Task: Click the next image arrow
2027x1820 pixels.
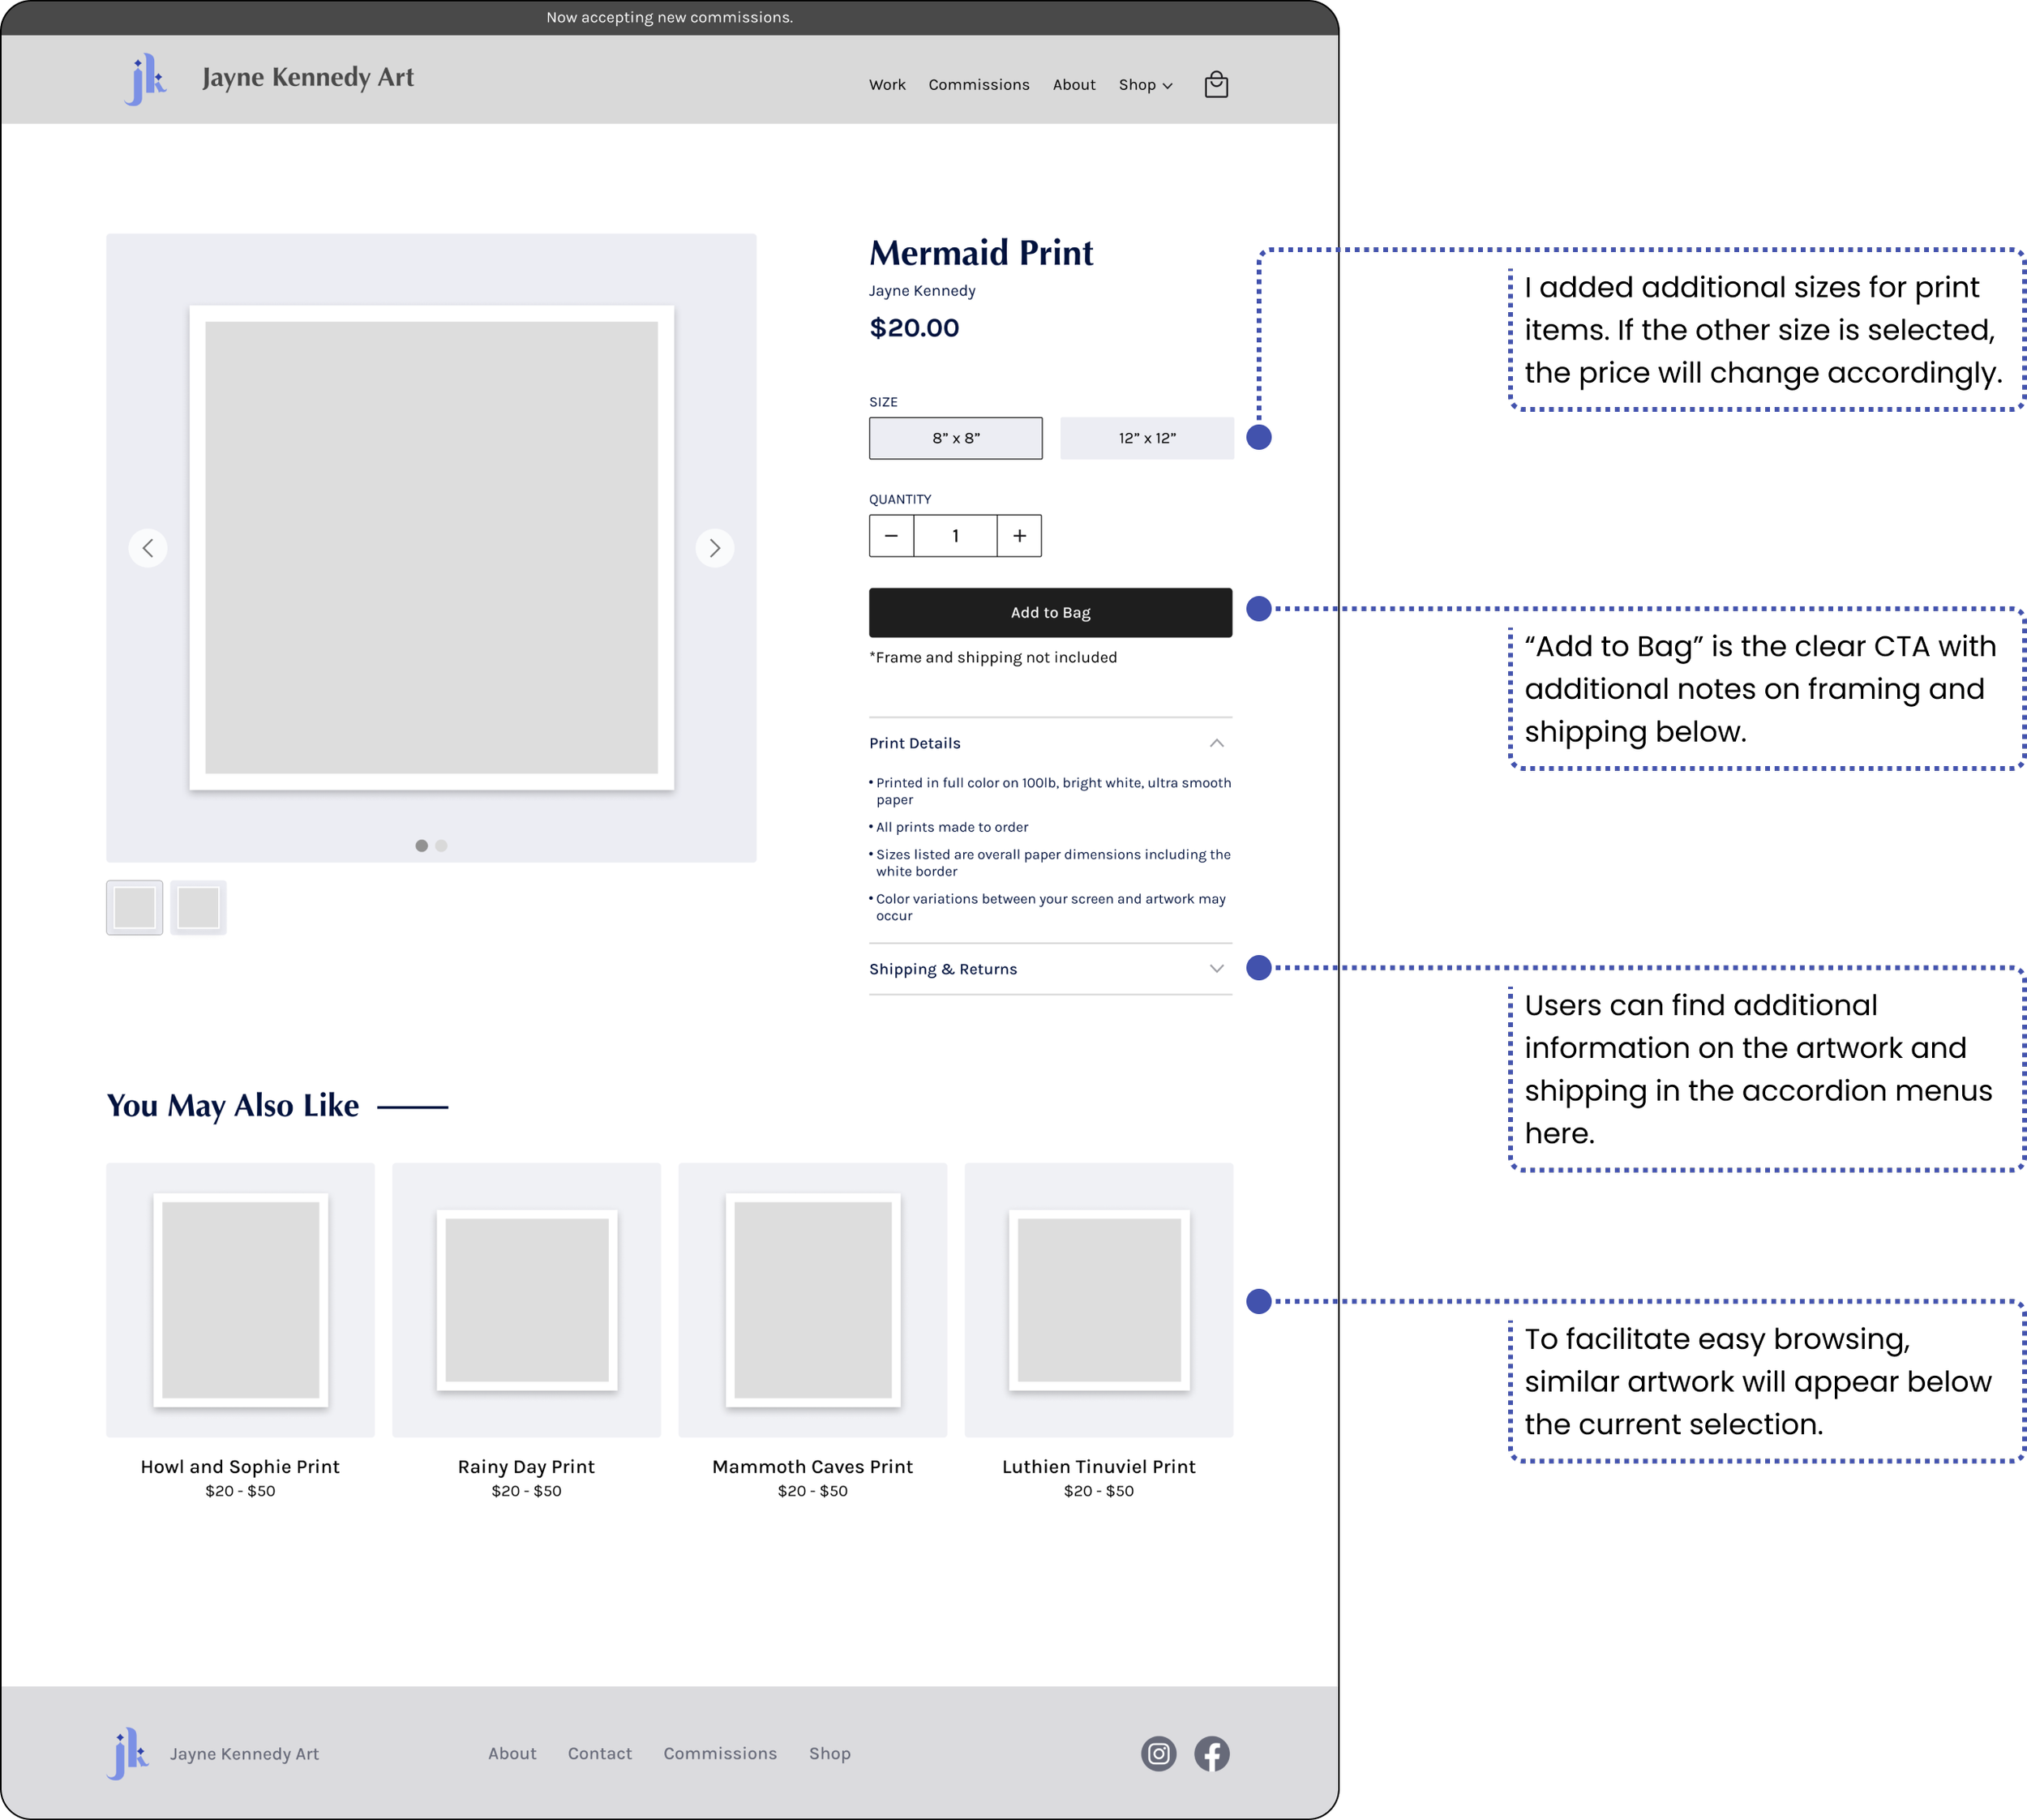Action: pyautogui.click(x=714, y=548)
